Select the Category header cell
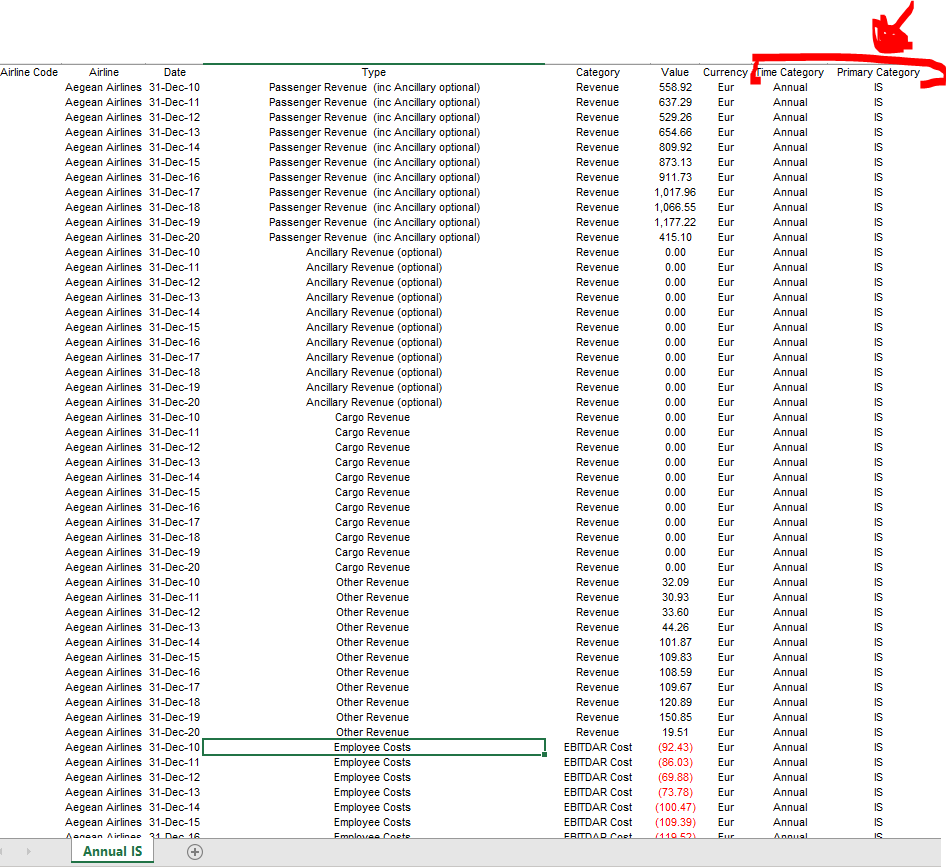 click(x=598, y=72)
